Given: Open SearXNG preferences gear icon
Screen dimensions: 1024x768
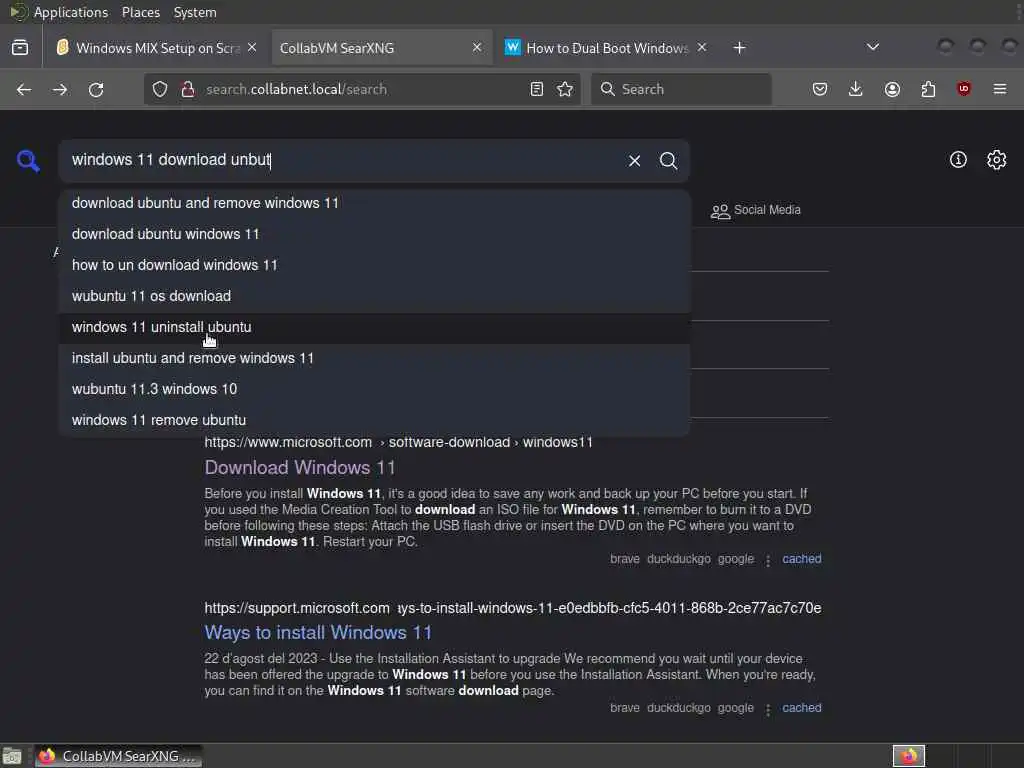Looking at the screenshot, I should [x=997, y=160].
